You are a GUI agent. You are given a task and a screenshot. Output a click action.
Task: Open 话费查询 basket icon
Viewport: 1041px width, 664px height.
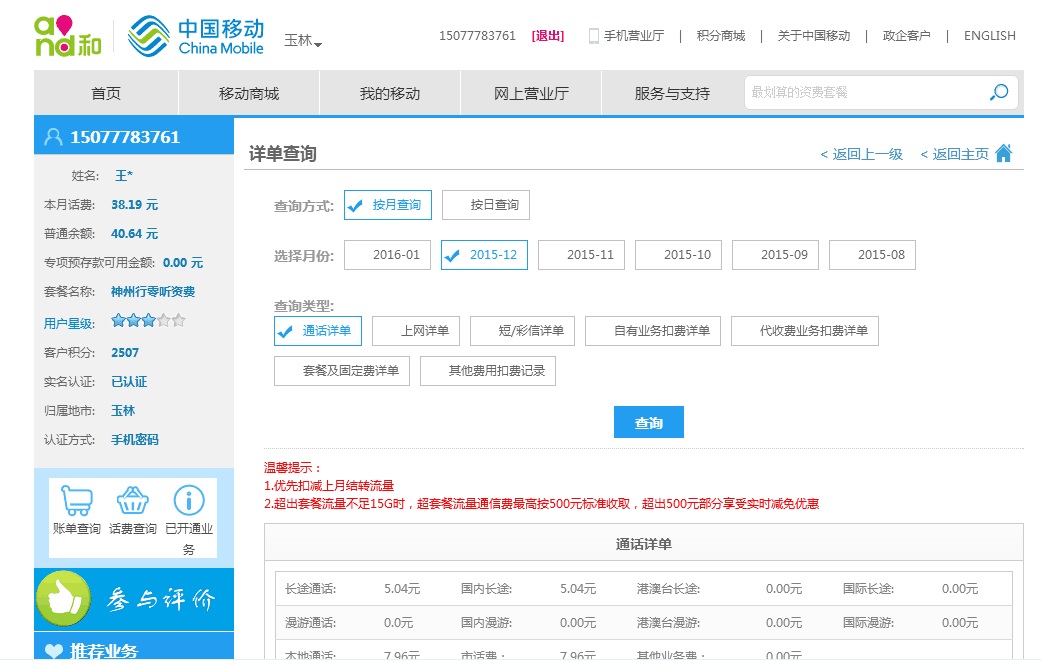[132, 501]
